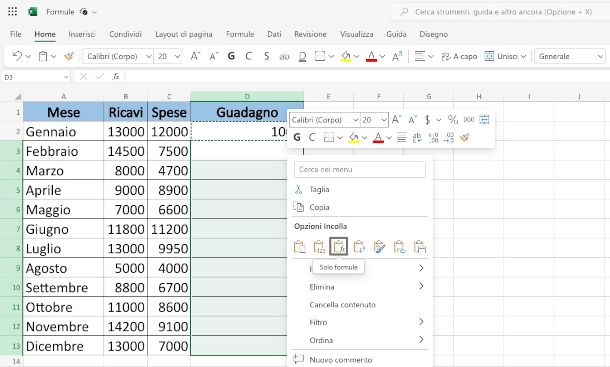Increase font size in the ribbon
Viewport: 610px width, 367px height.
[195, 56]
